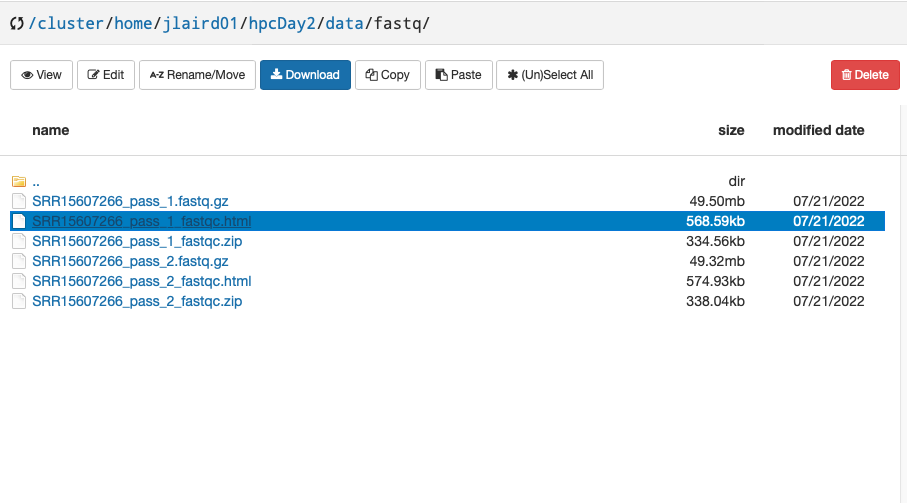Click the 574.93kb size value
This screenshot has width=907, height=503.
tap(716, 281)
